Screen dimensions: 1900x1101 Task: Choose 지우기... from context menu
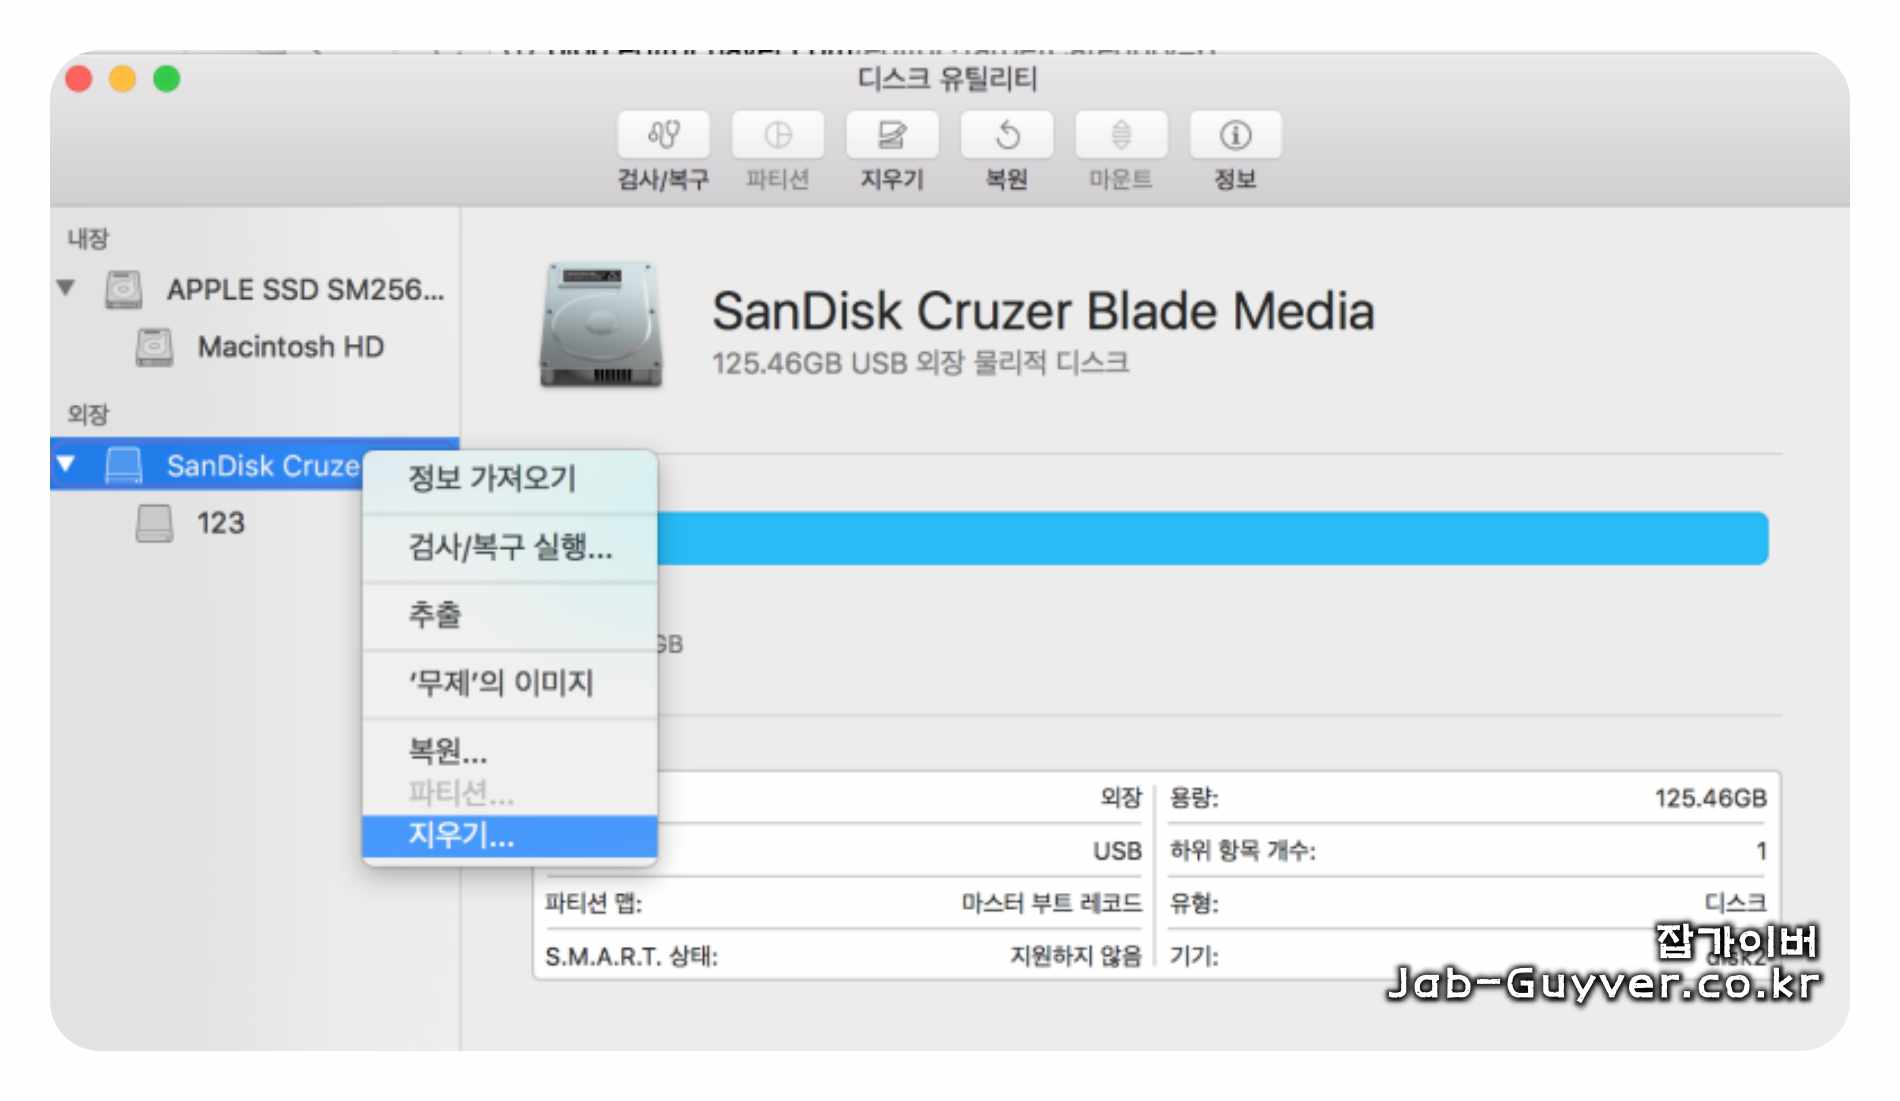(x=510, y=835)
